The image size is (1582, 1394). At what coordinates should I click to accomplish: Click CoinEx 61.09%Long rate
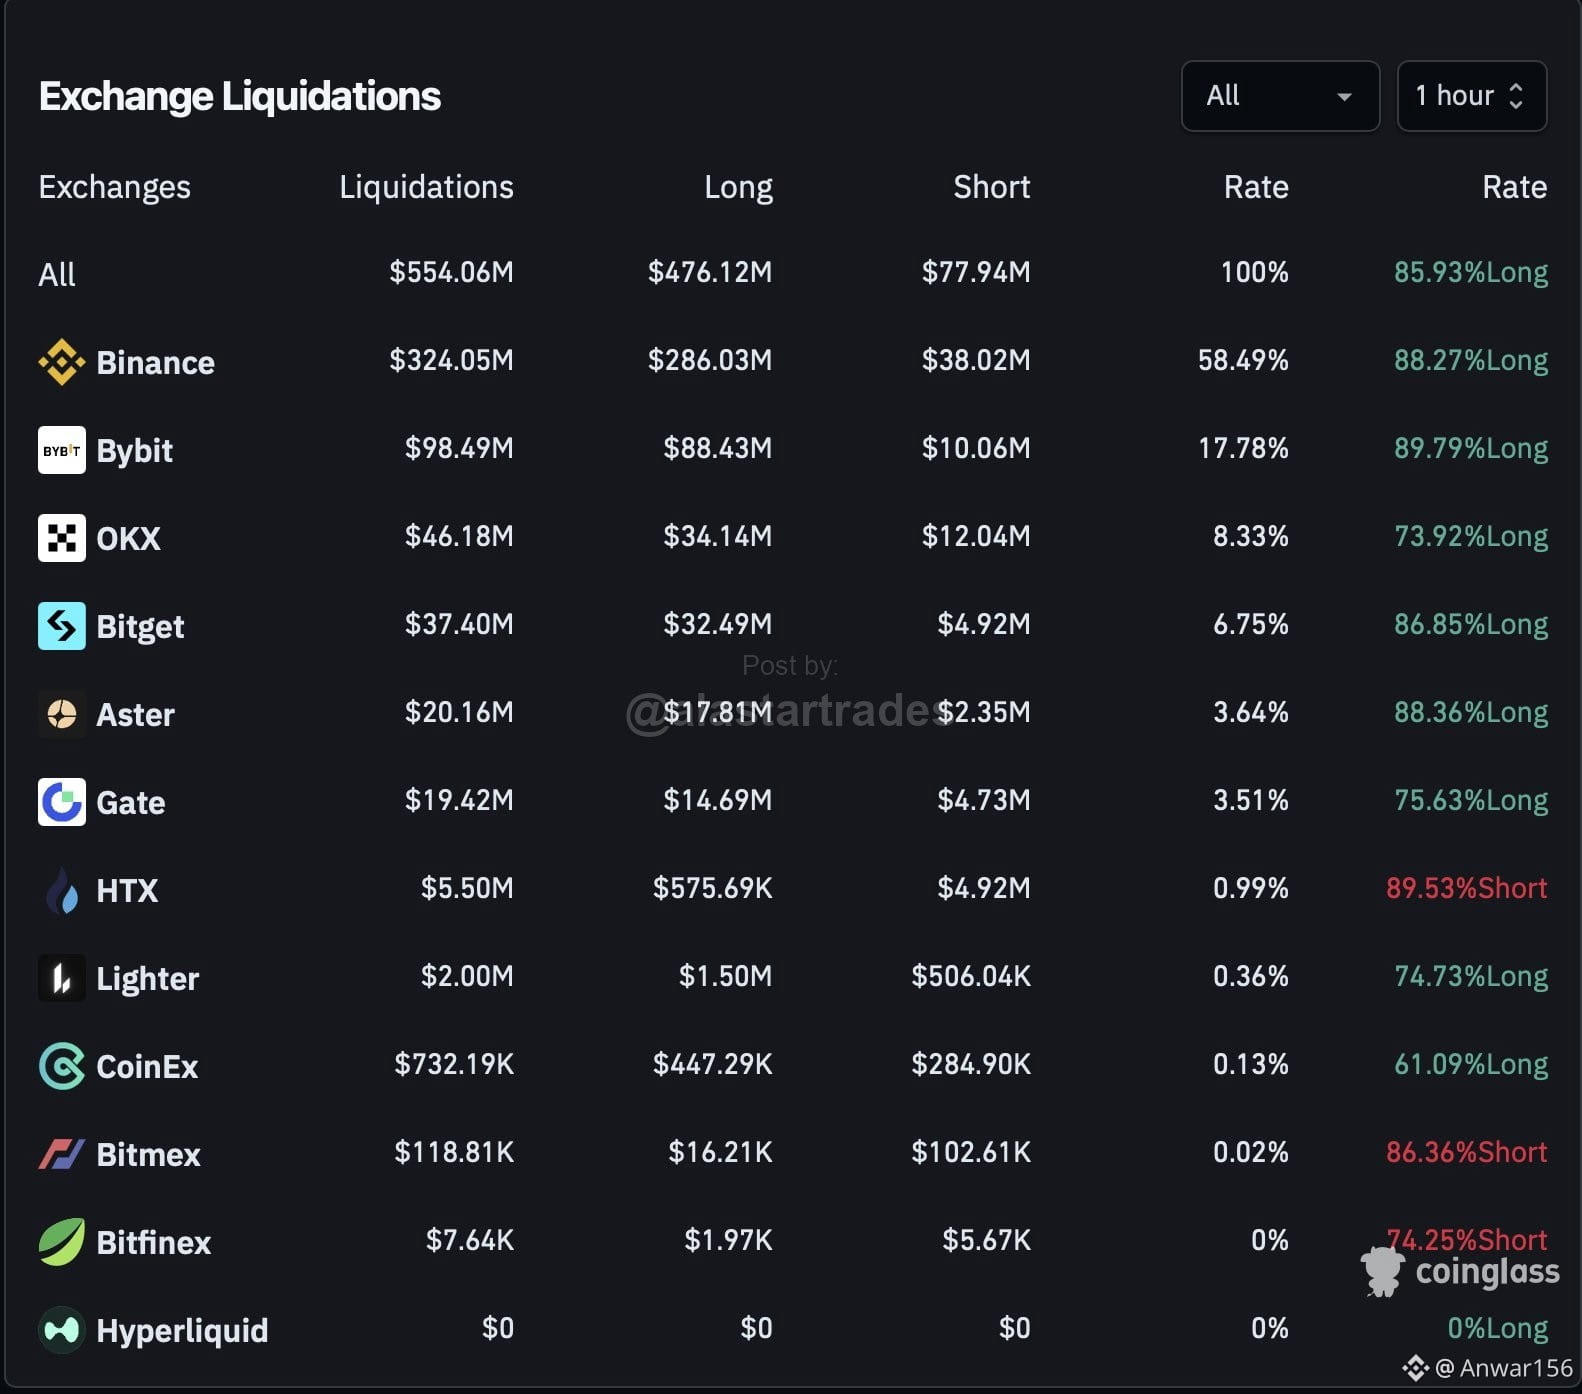pos(1471,1065)
